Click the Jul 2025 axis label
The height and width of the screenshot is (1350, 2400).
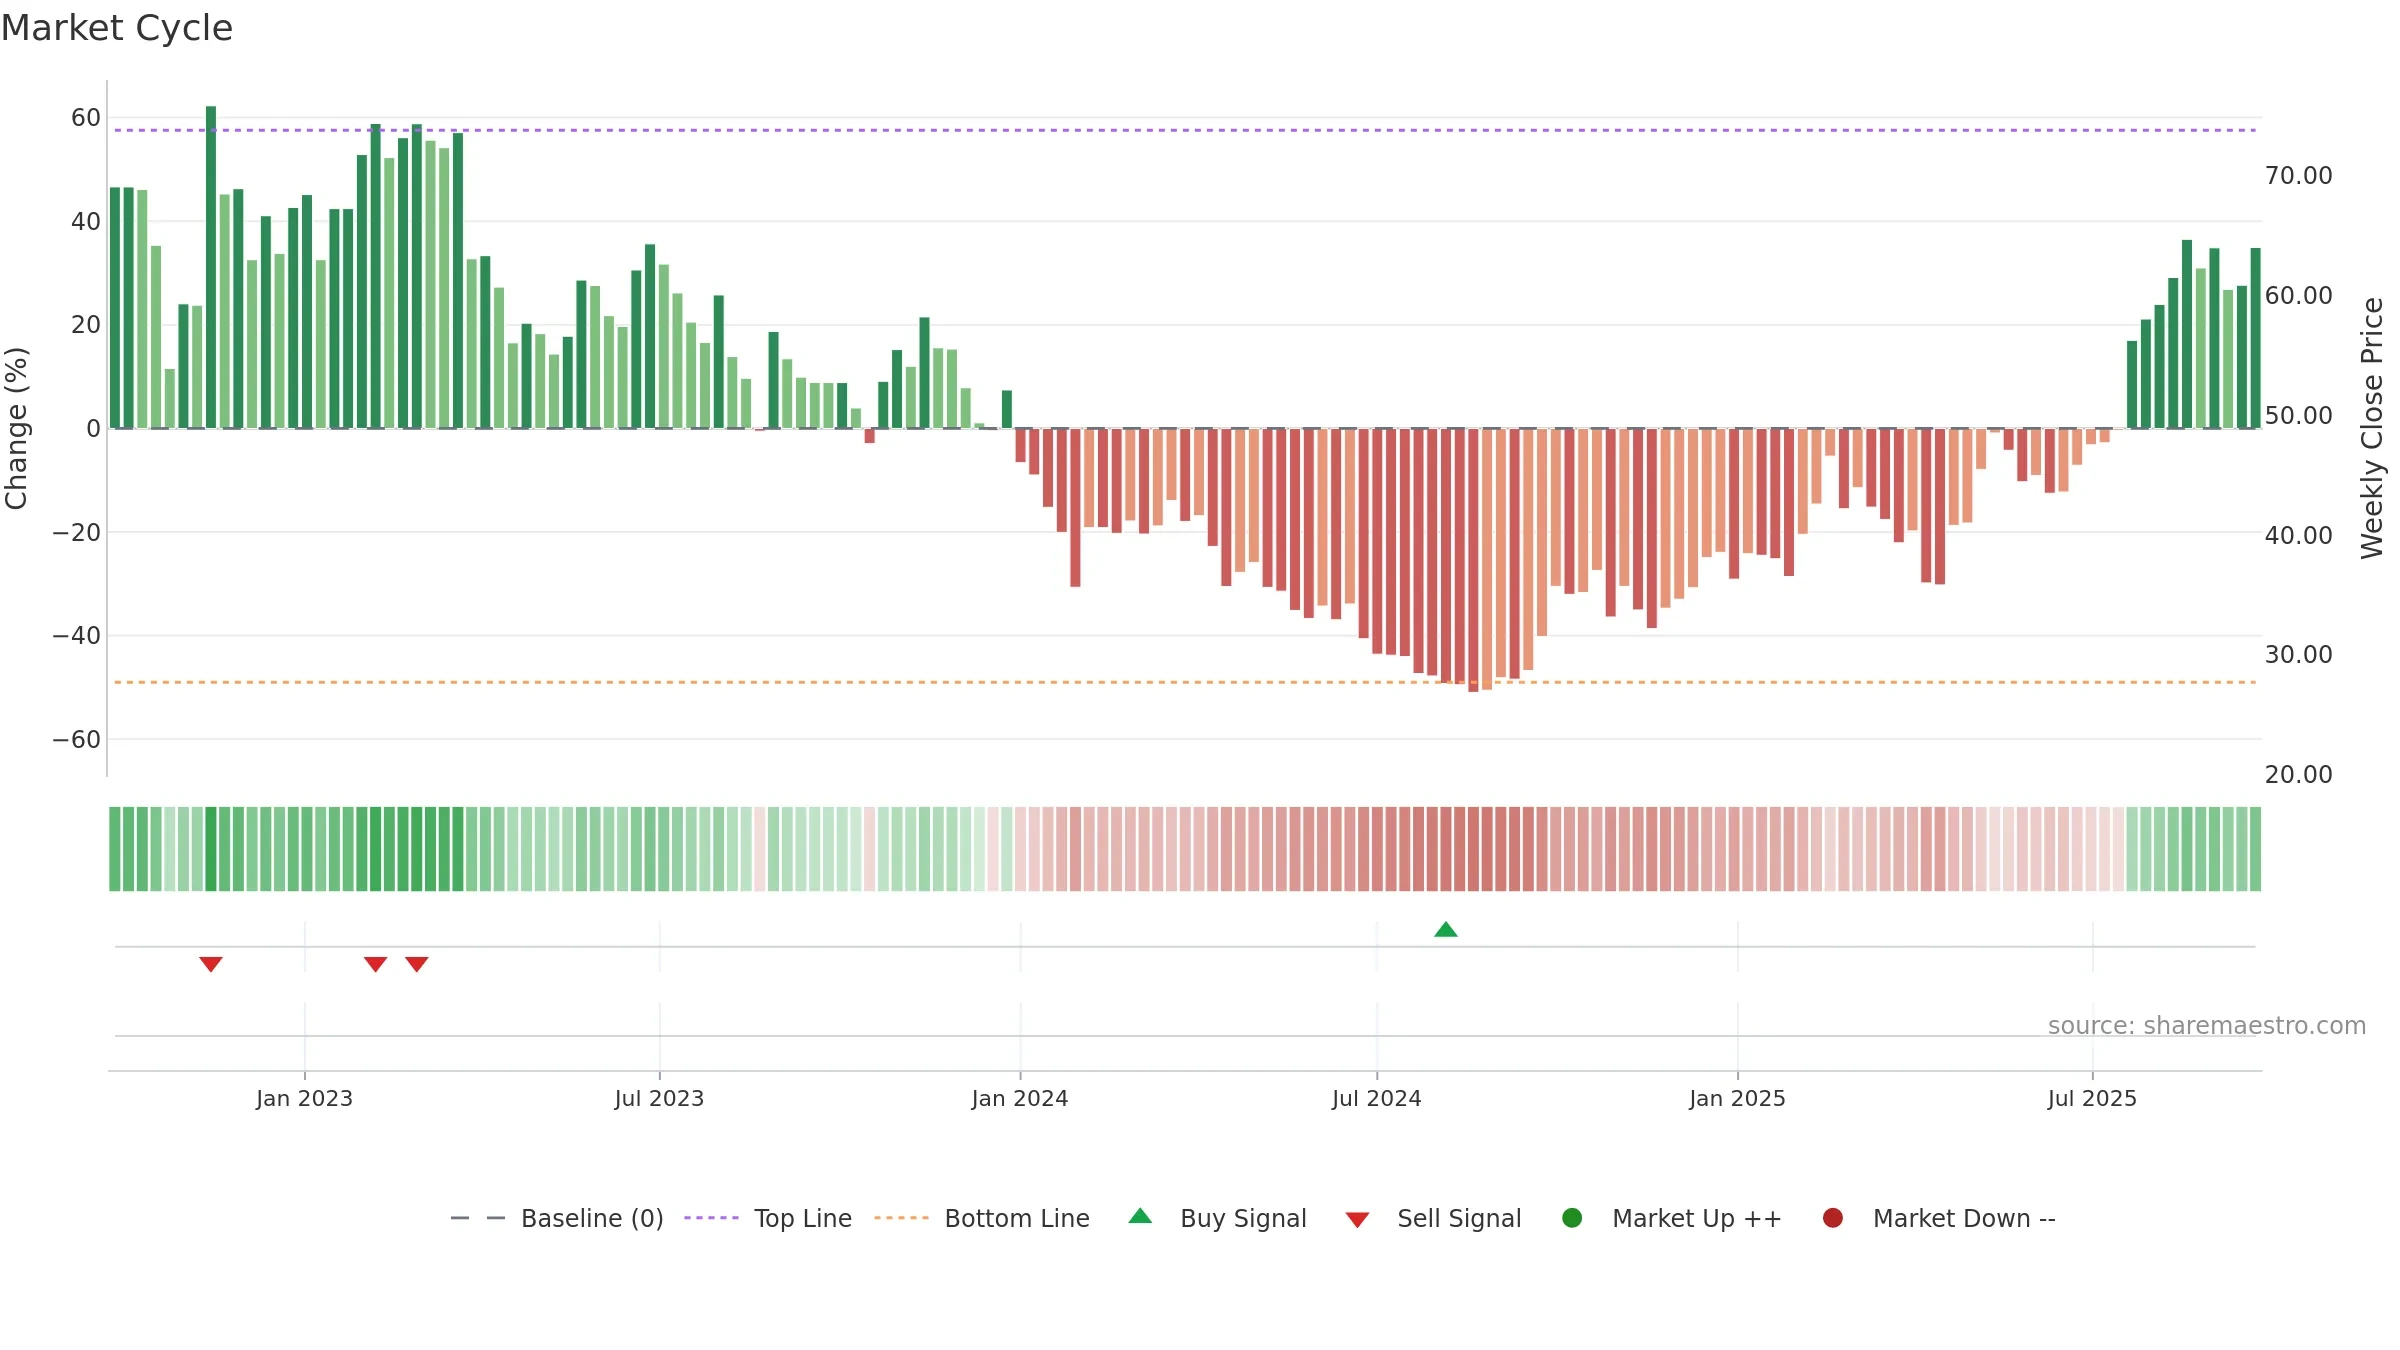coord(2092,1099)
